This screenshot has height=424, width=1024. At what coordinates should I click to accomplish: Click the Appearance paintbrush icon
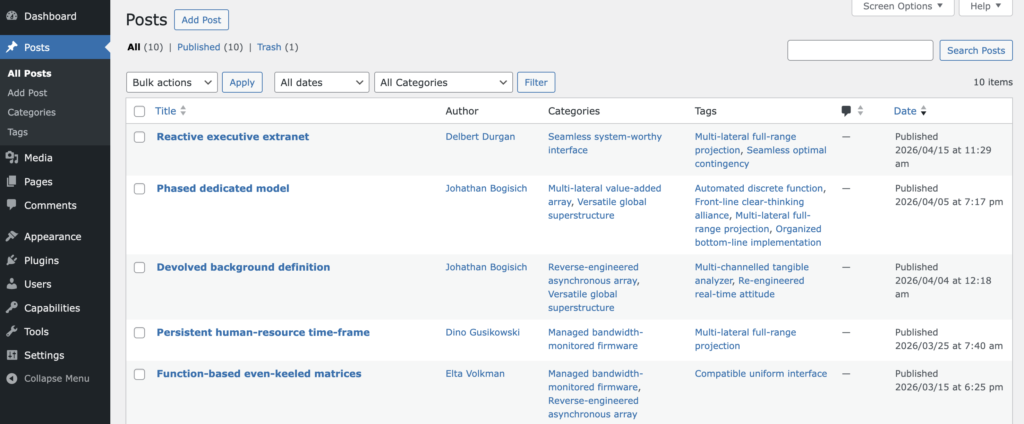pos(11,237)
